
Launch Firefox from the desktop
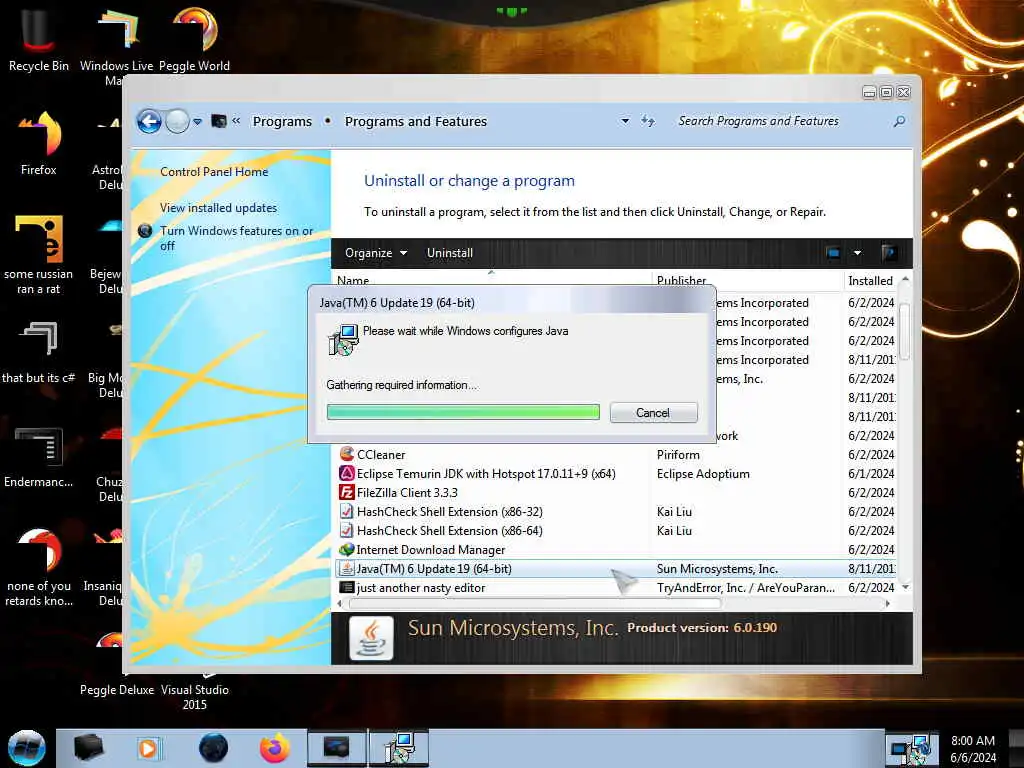pyautogui.click(x=39, y=143)
